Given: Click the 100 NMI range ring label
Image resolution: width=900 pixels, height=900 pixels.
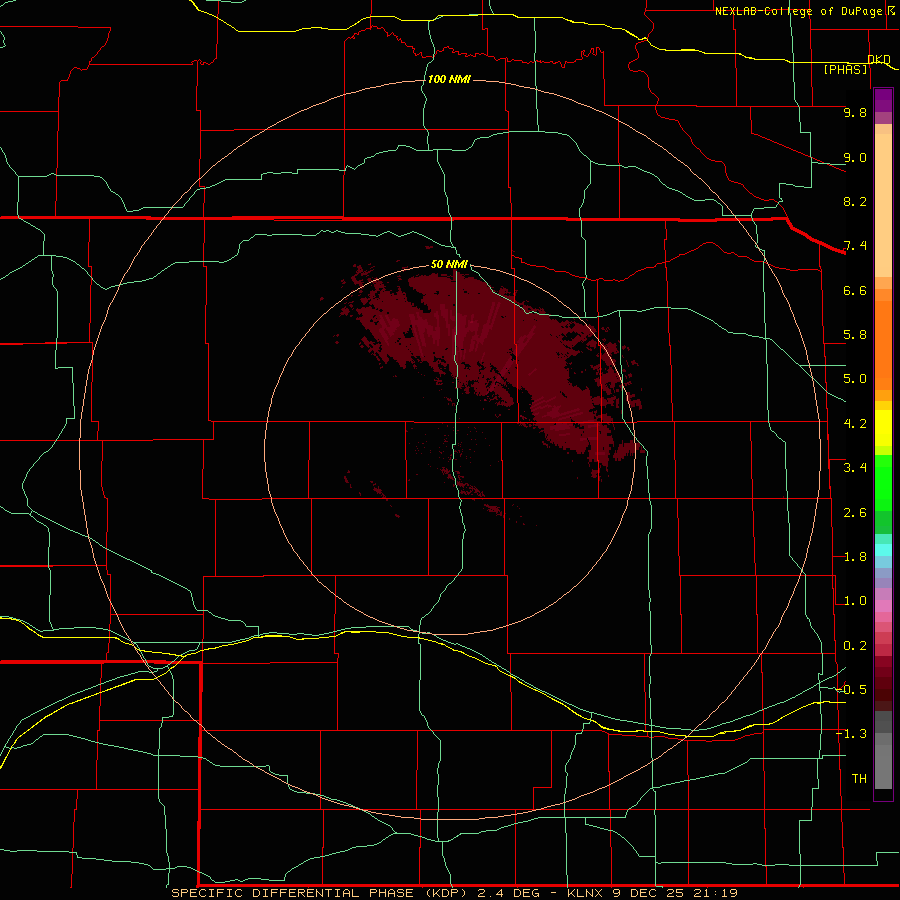Looking at the screenshot, I should (449, 79).
